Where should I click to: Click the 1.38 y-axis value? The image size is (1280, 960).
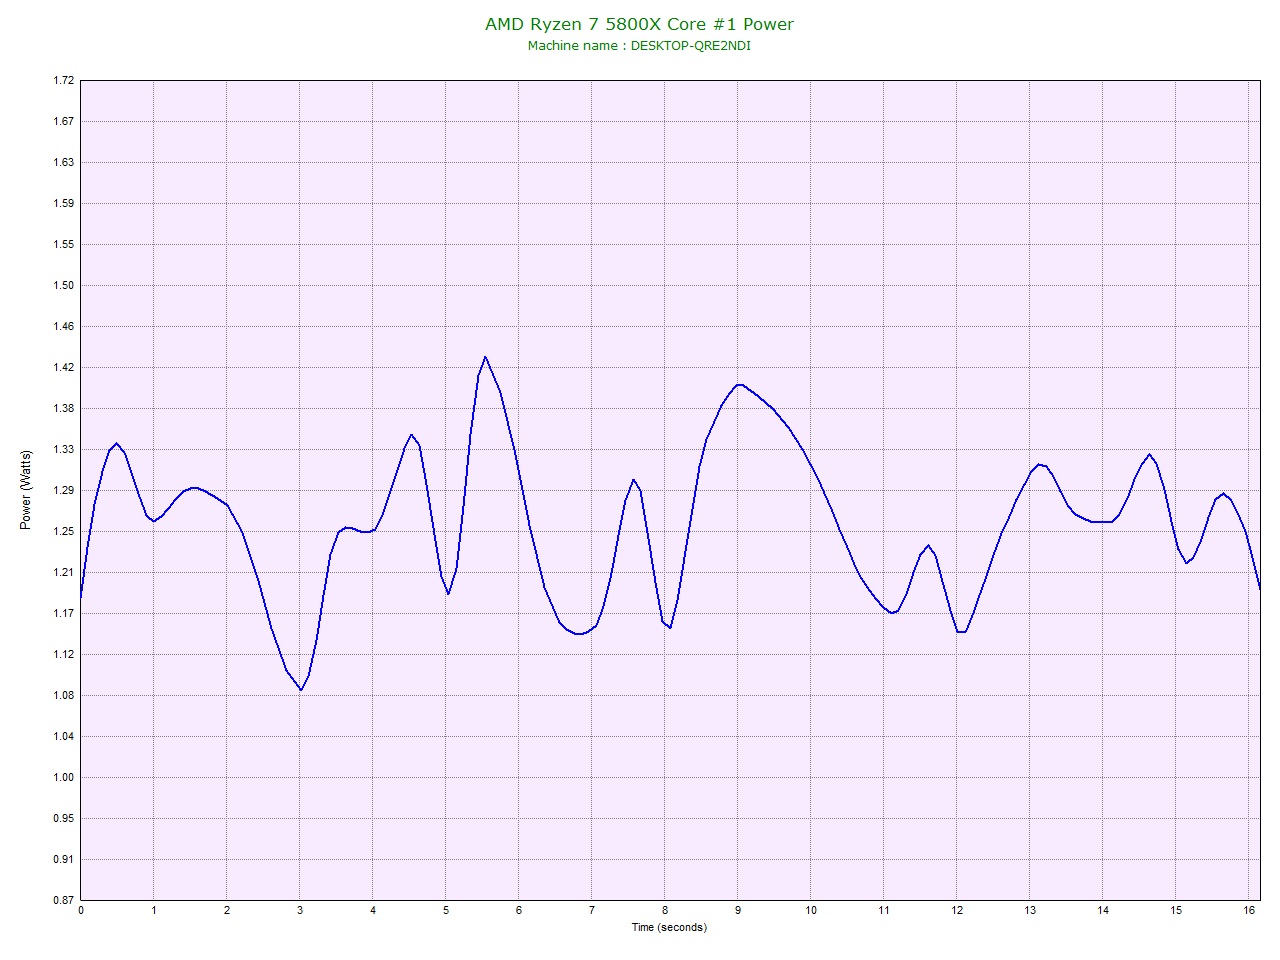click(63, 409)
